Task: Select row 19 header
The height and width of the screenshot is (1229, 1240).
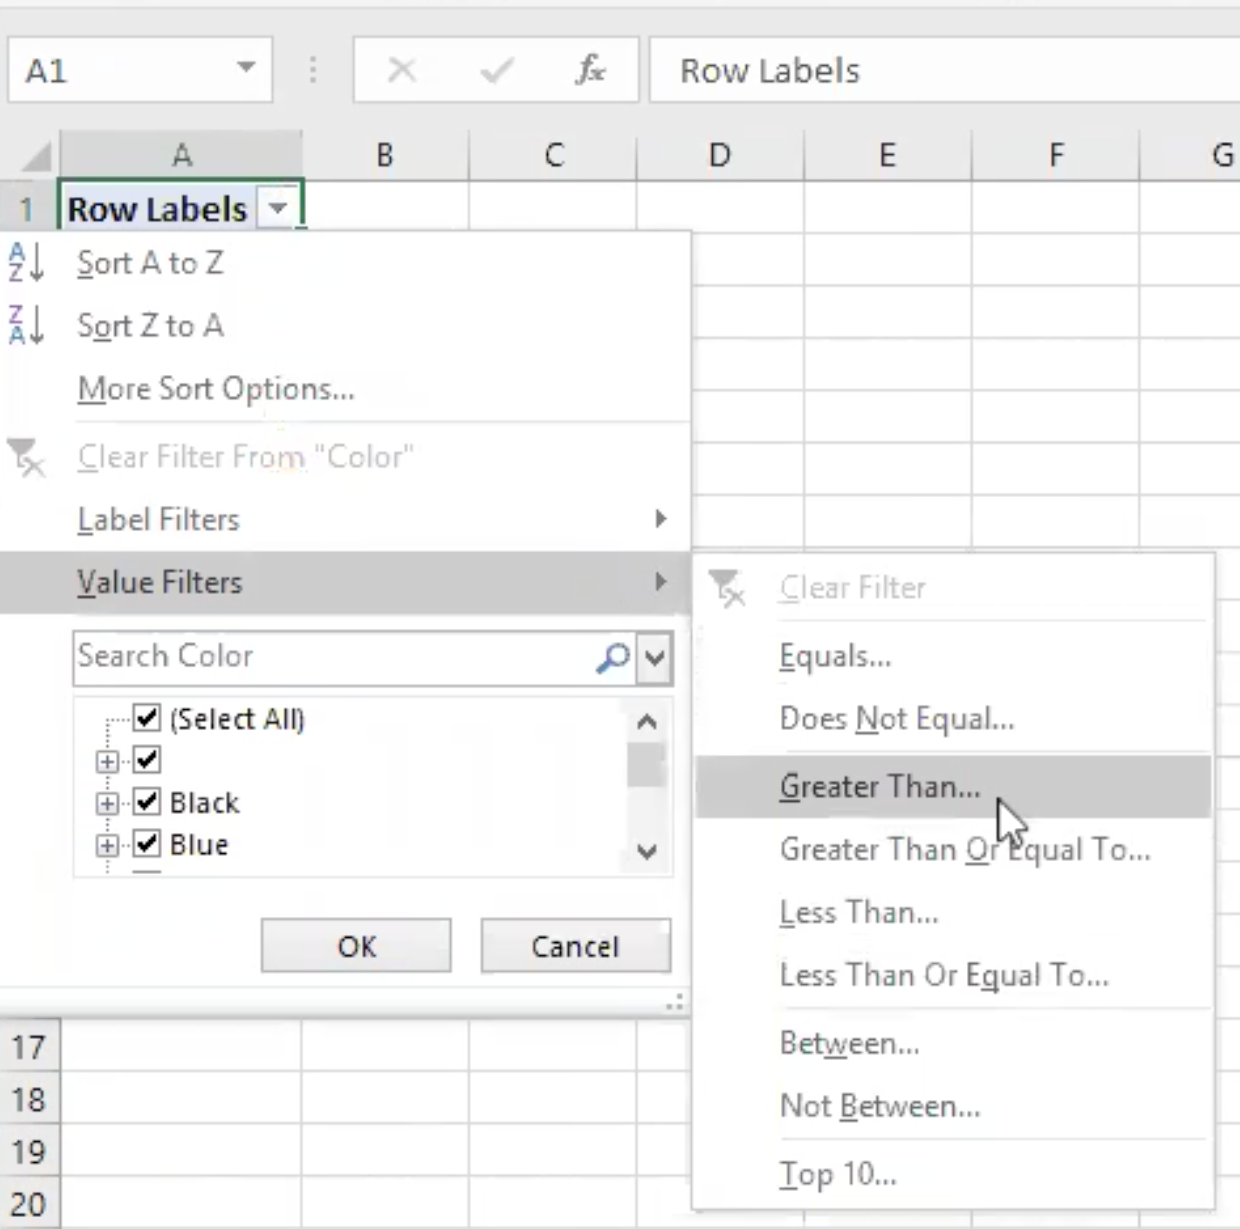Action: click(28, 1151)
